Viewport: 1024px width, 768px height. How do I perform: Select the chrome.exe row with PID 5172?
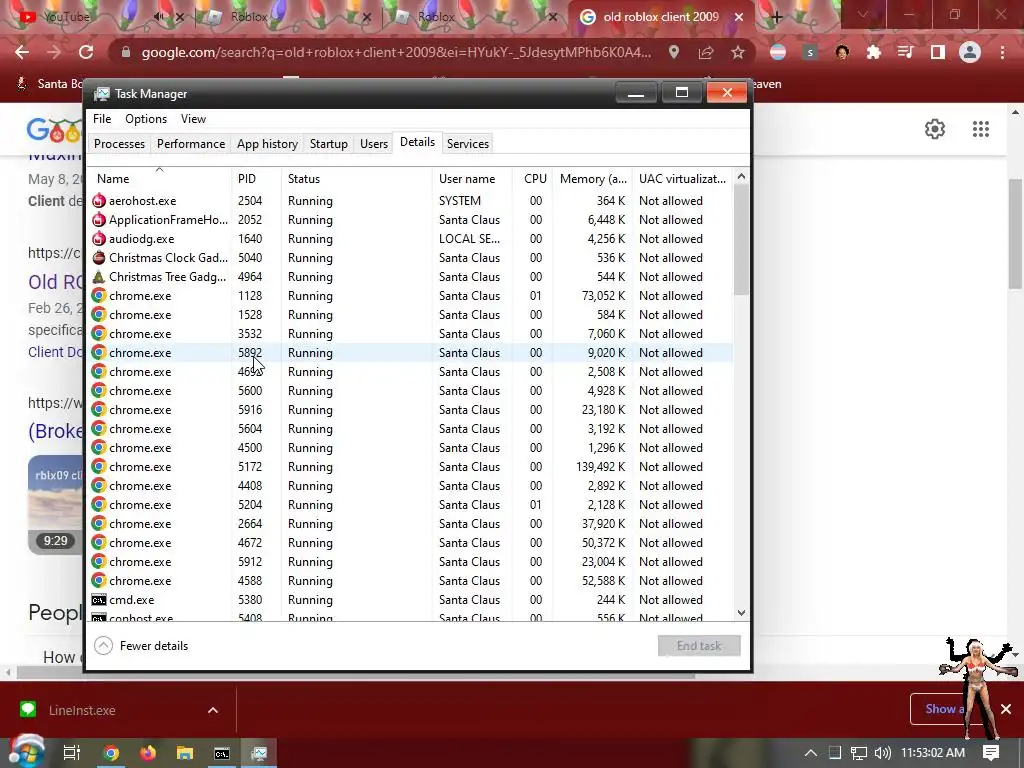(410, 466)
